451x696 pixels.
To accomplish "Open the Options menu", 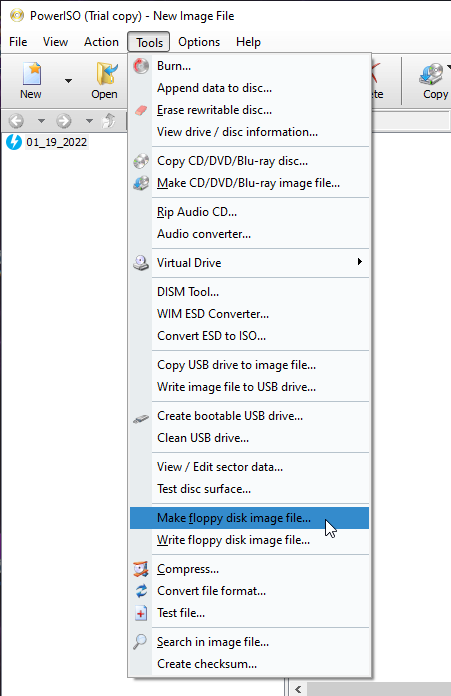I will pyautogui.click(x=199, y=42).
